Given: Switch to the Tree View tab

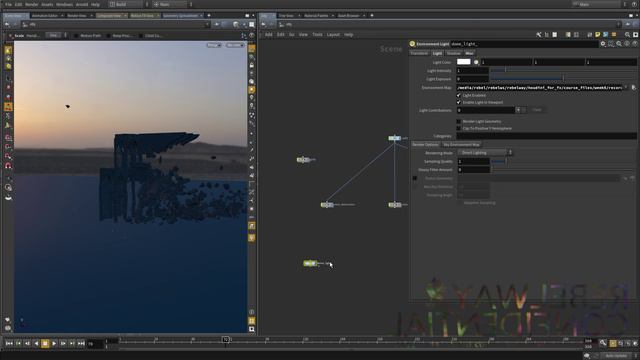Looking at the screenshot, I should 286,16.
